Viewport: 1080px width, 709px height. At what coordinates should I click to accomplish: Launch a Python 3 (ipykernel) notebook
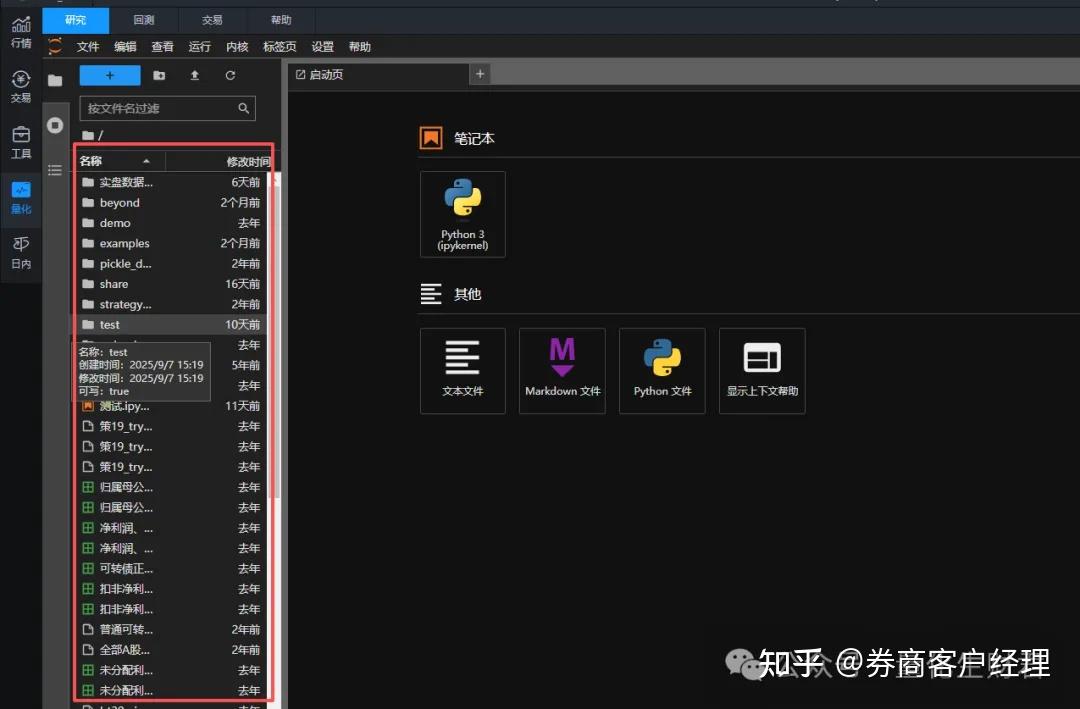(x=462, y=213)
